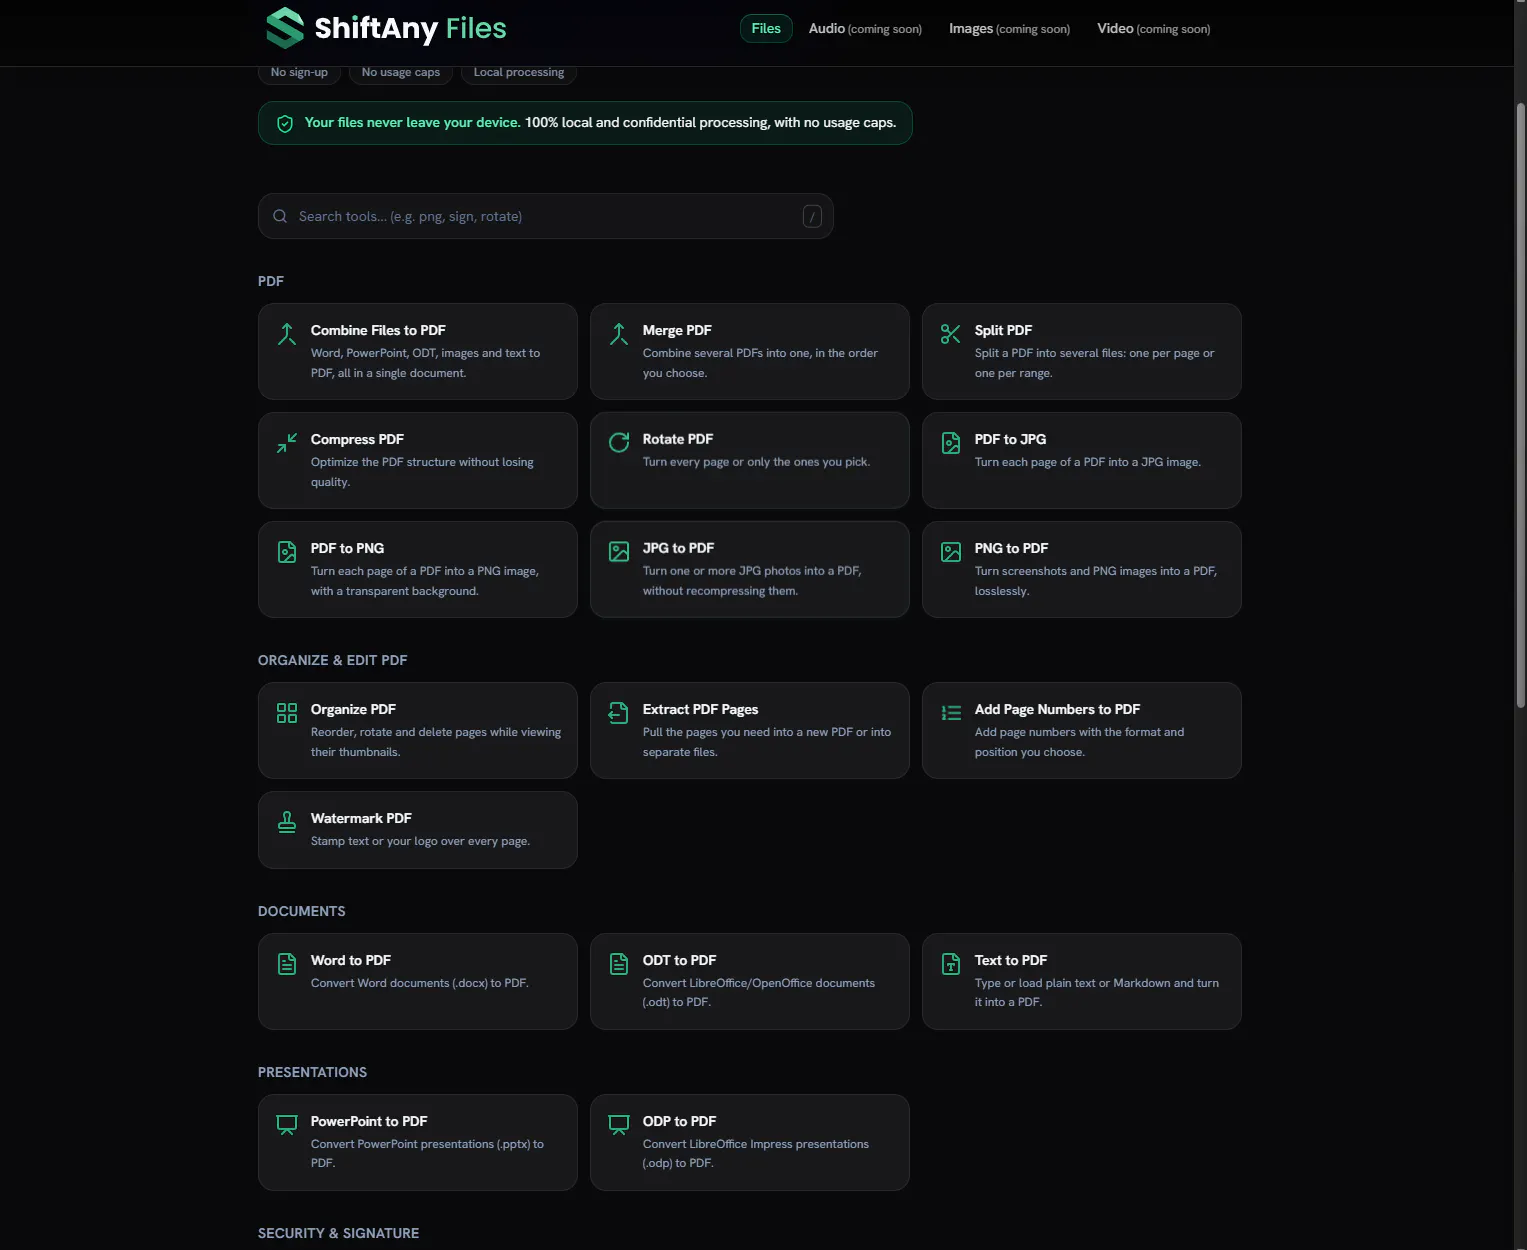Open the Add Page Numbers to PDF title
This screenshot has width=1527, height=1250.
pyautogui.click(x=1057, y=709)
